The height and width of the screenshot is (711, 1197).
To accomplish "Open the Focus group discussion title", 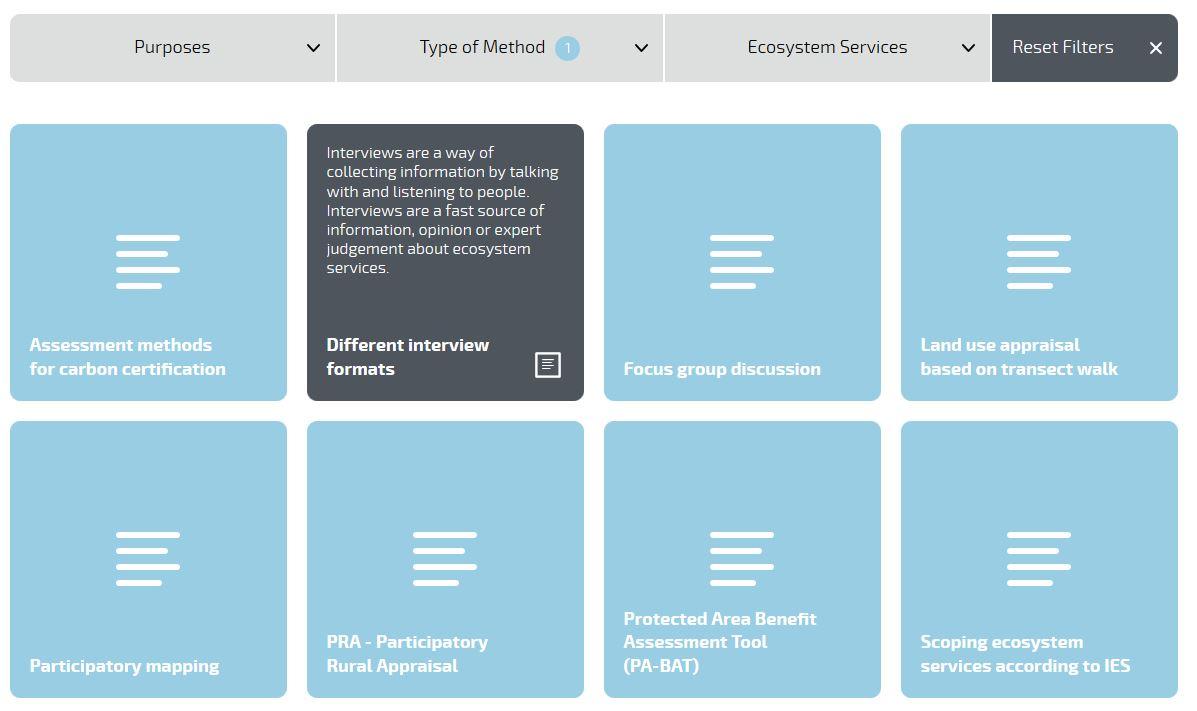I will coord(722,369).
